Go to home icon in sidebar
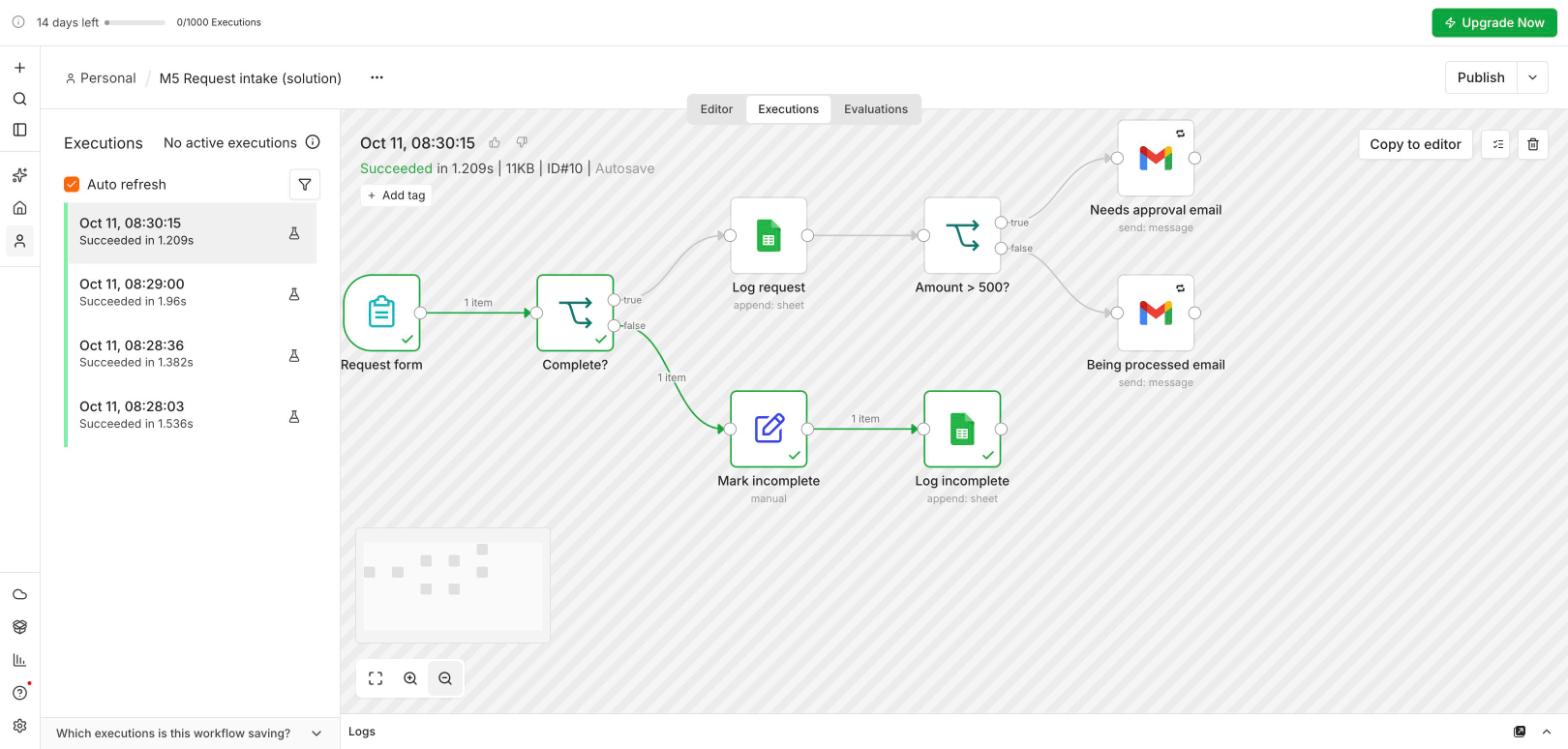 pyautogui.click(x=19, y=208)
